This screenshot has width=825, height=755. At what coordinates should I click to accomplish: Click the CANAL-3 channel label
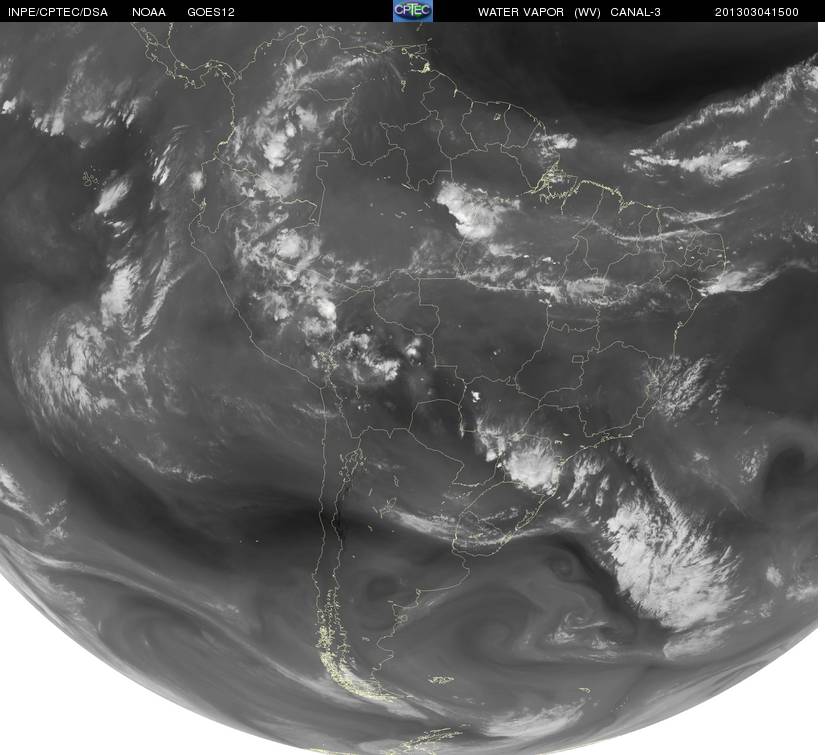(636, 12)
